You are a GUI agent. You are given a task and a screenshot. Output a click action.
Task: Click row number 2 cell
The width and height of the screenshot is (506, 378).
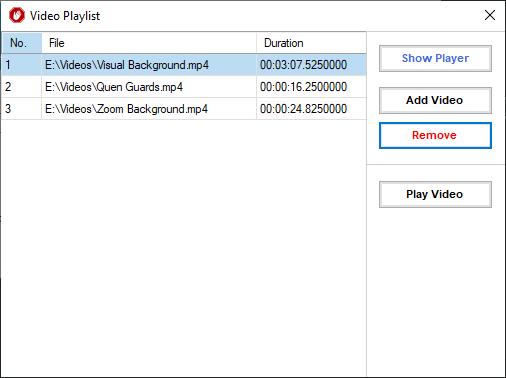click(22, 87)
